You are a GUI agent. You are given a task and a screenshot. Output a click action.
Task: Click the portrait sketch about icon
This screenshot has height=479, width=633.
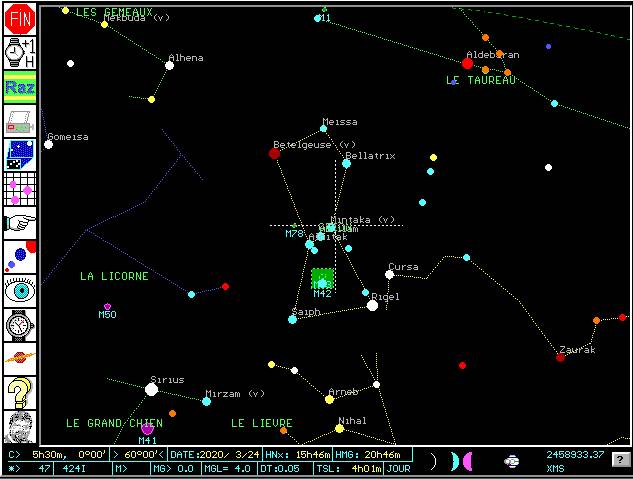(x=20, y=427)
